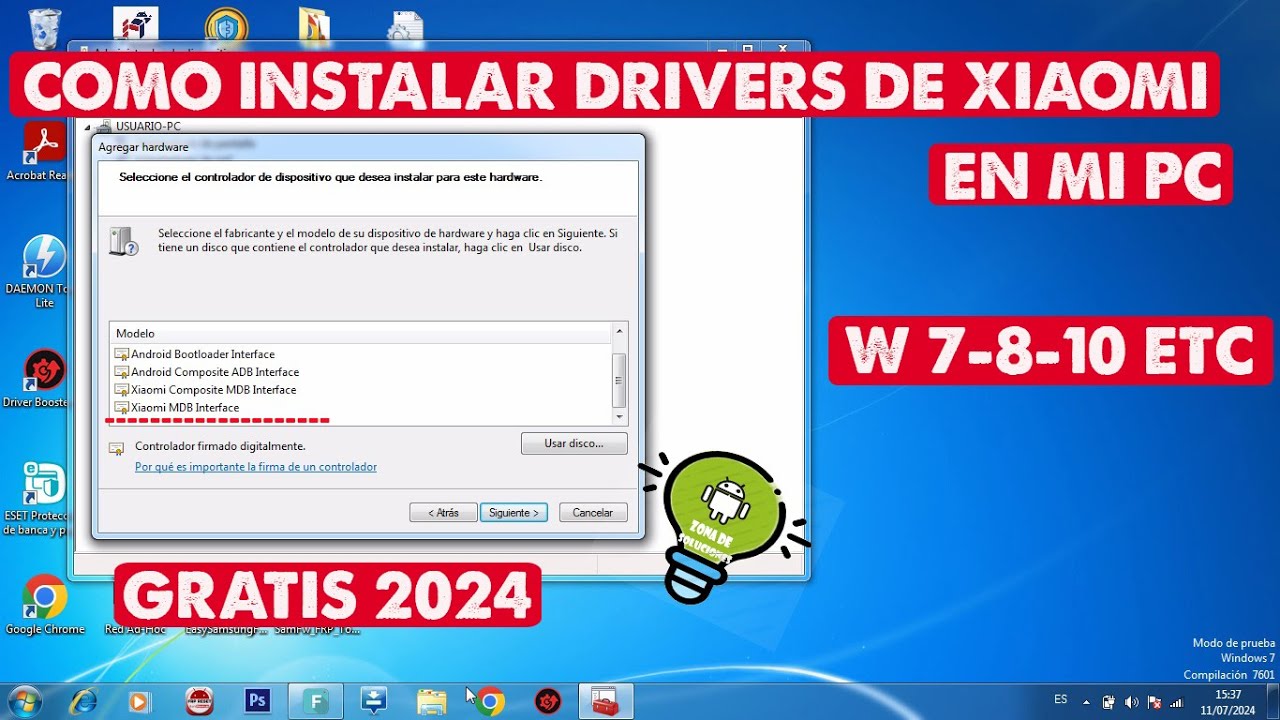The height and width of the screenshot is (720, 1280).
Task: Launch Photoshop from the taskbar
Action: click(x=258, y=701)
